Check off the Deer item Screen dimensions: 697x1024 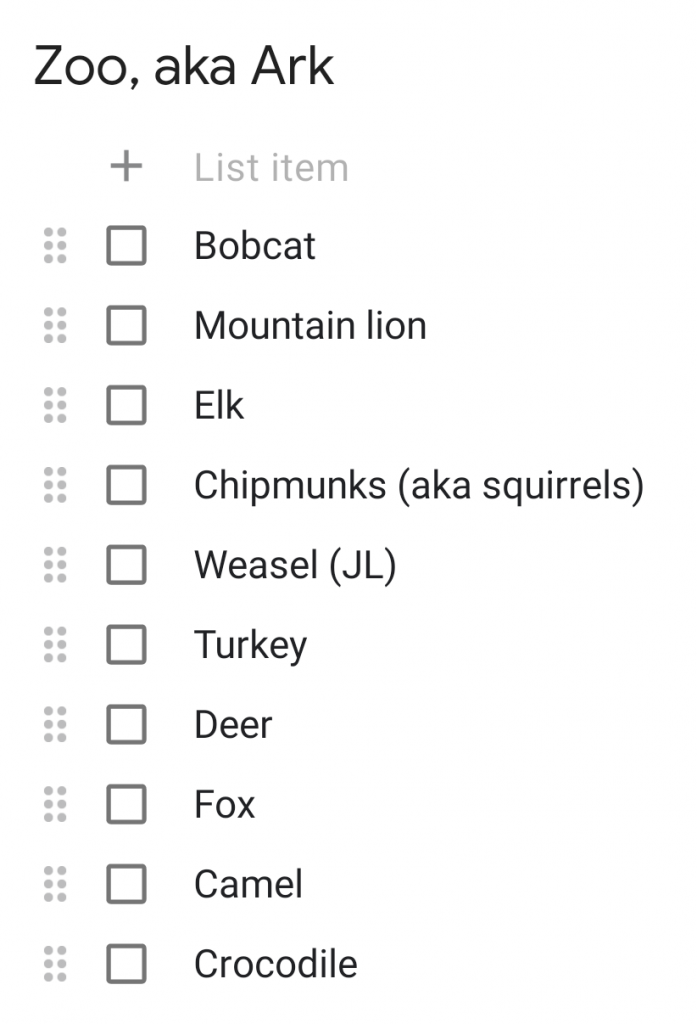click(126, 725)
